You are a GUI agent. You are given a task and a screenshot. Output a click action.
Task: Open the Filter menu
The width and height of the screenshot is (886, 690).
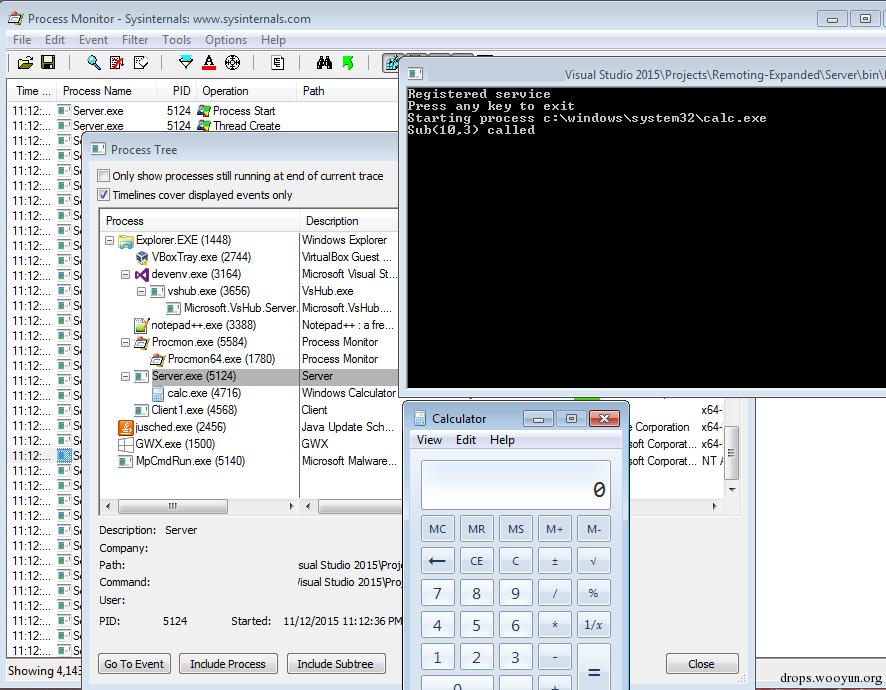(135, 40)
